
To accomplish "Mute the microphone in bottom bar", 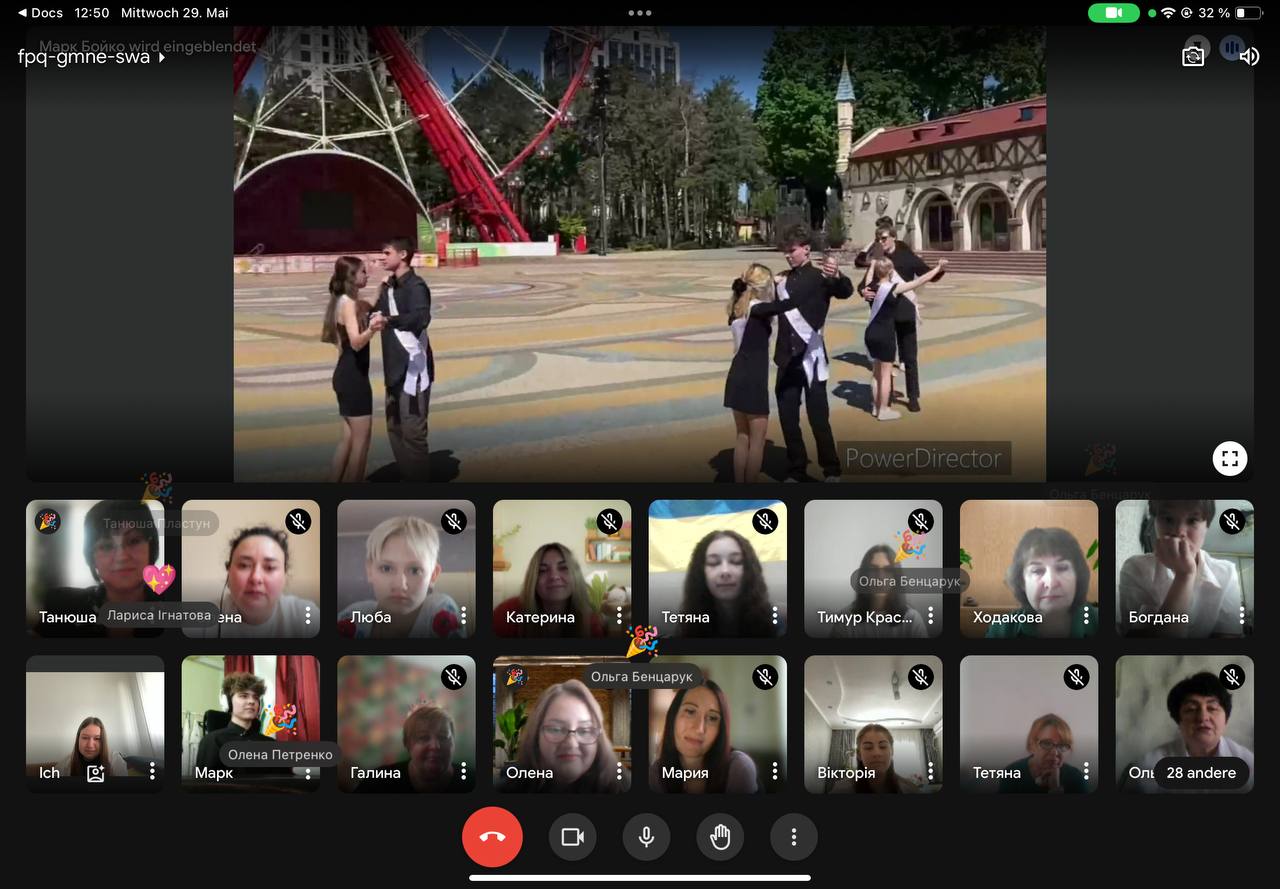I will pos(646,837).
